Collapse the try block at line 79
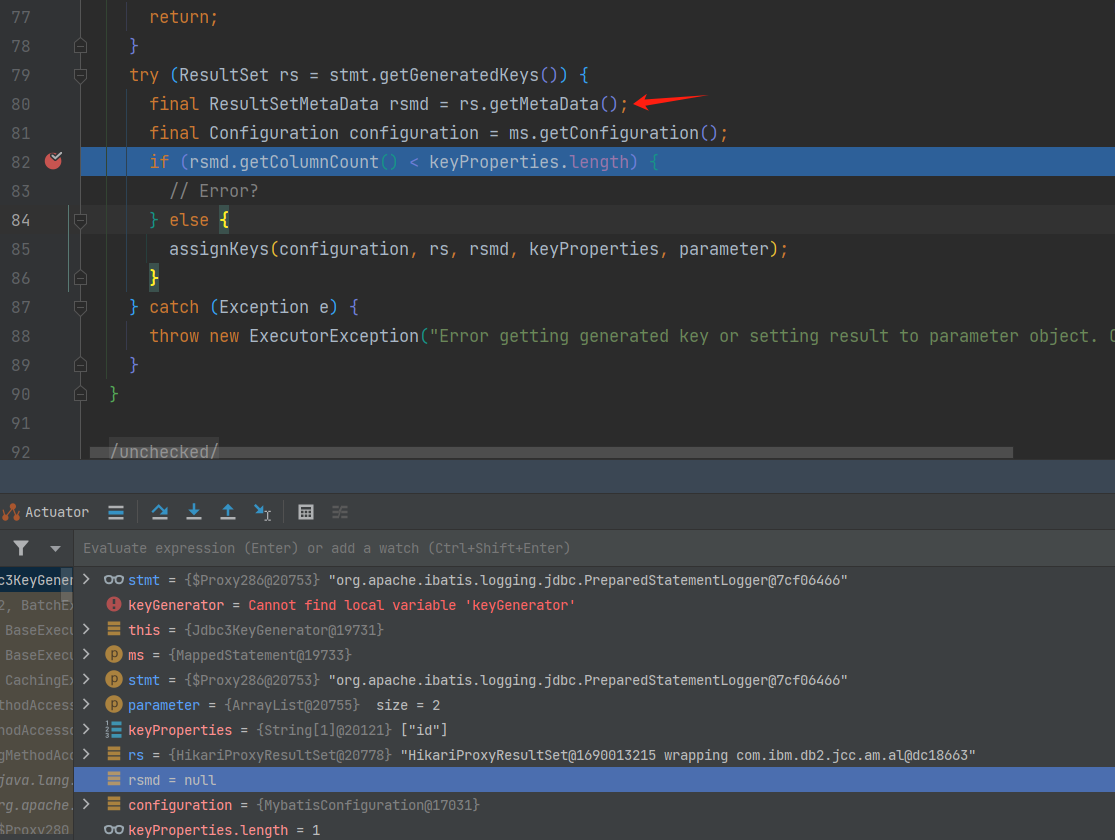 click(x=81, y=75)
